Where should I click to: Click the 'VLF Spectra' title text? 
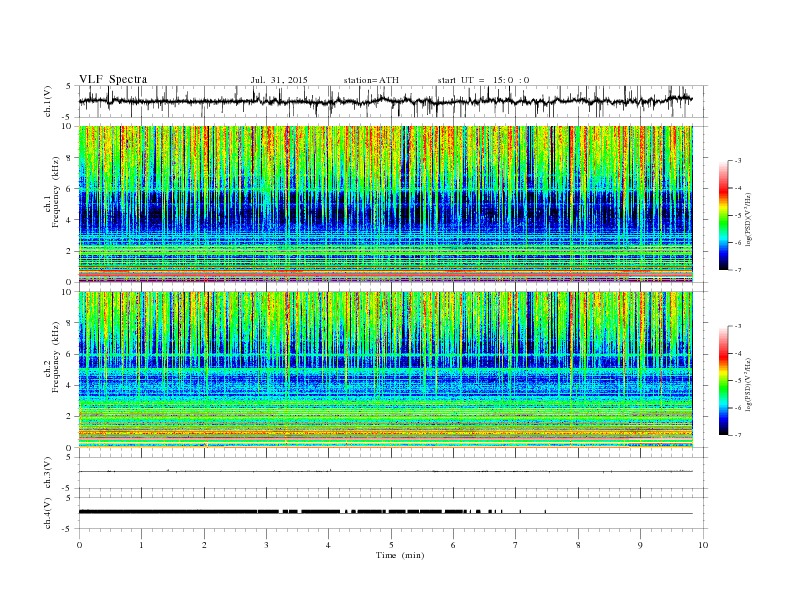coord(113,79)
